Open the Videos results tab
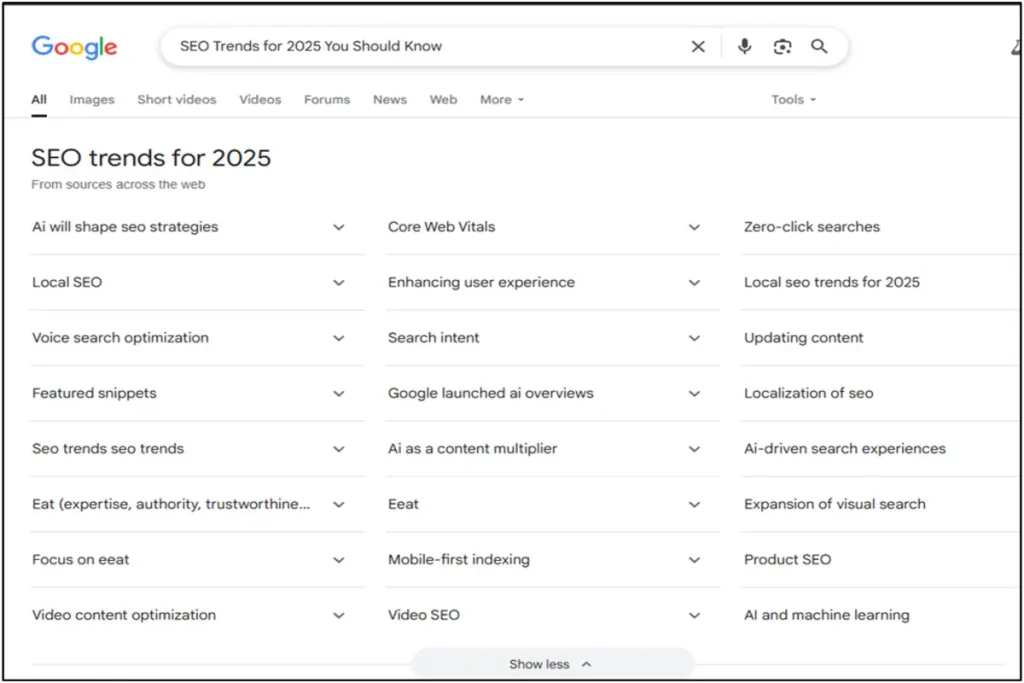 coord(259,99)
